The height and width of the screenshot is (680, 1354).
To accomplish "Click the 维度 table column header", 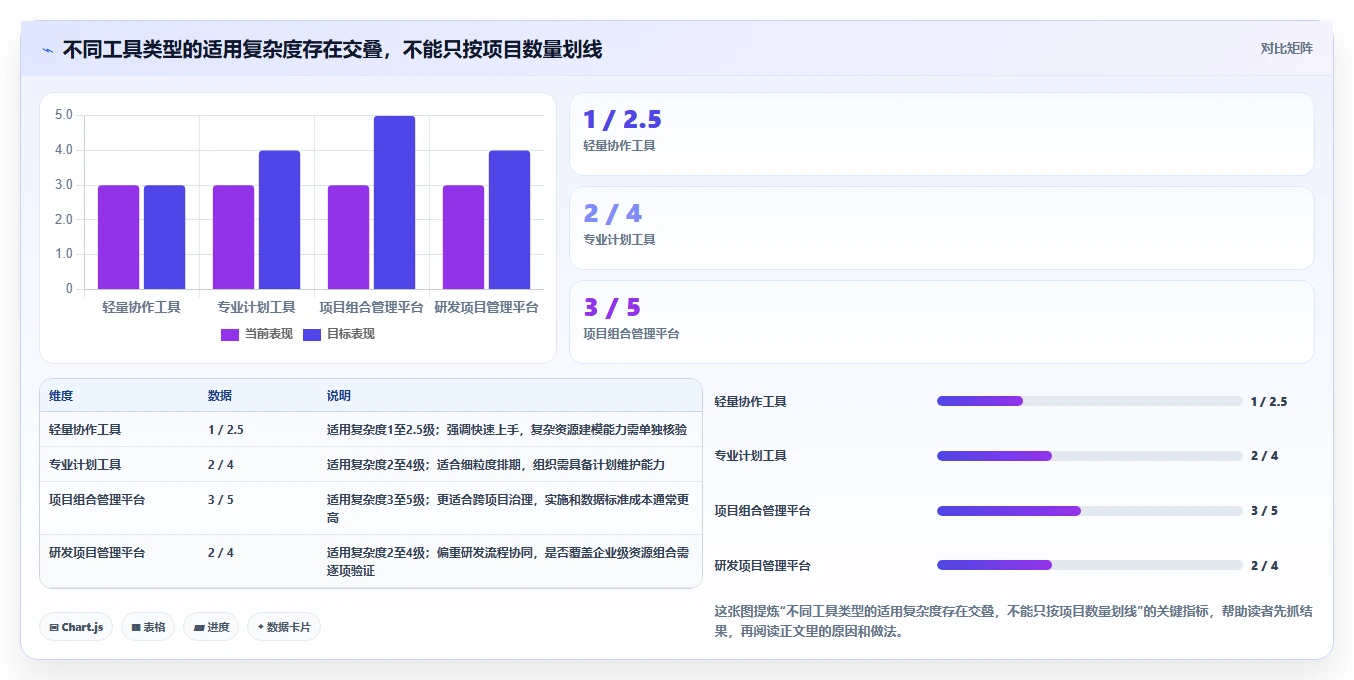I will click(x=61, y=396).
